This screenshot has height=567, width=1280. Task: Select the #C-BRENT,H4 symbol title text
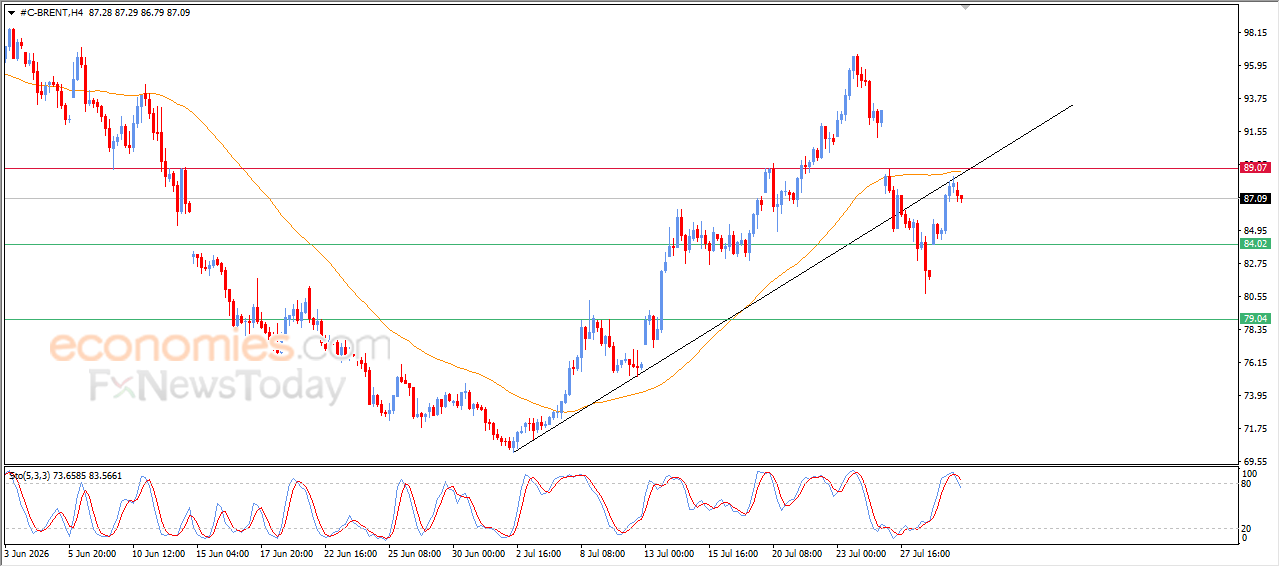click(x=51, y=12)
